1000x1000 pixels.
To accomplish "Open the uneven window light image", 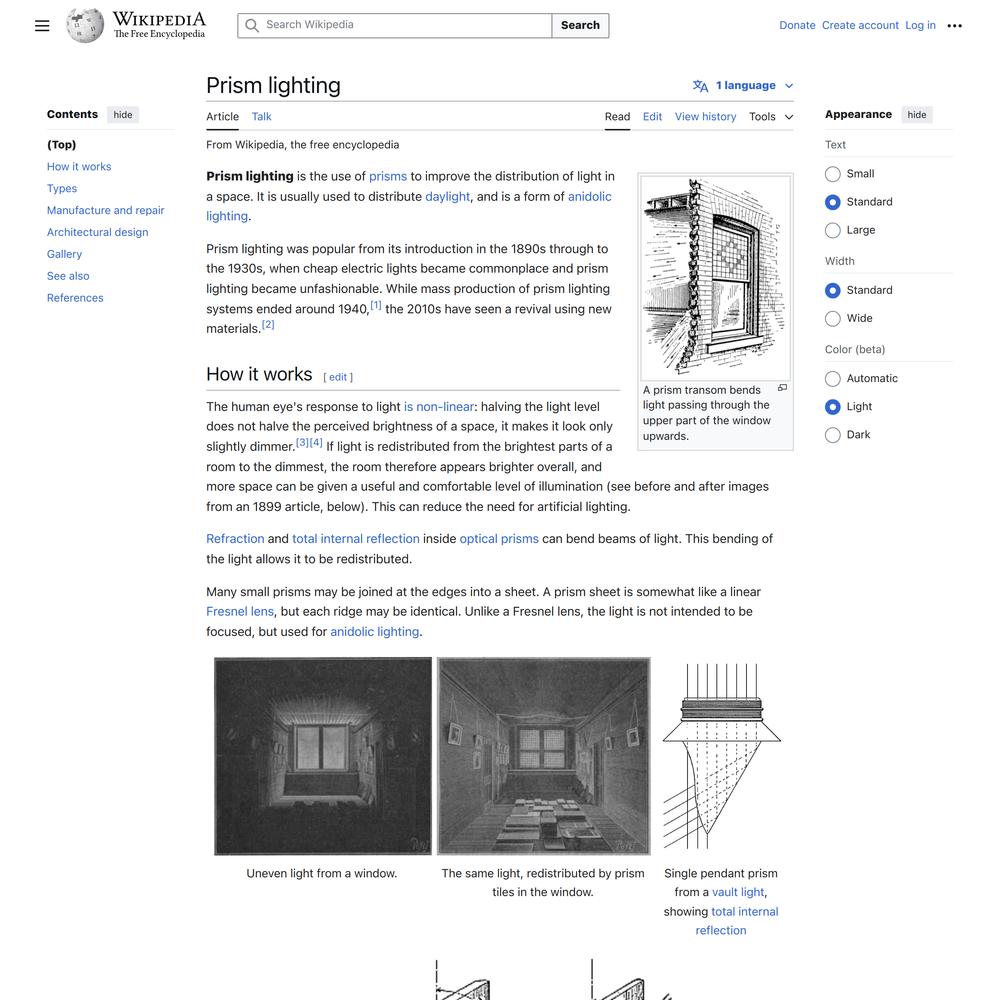I will pos(323,756).
